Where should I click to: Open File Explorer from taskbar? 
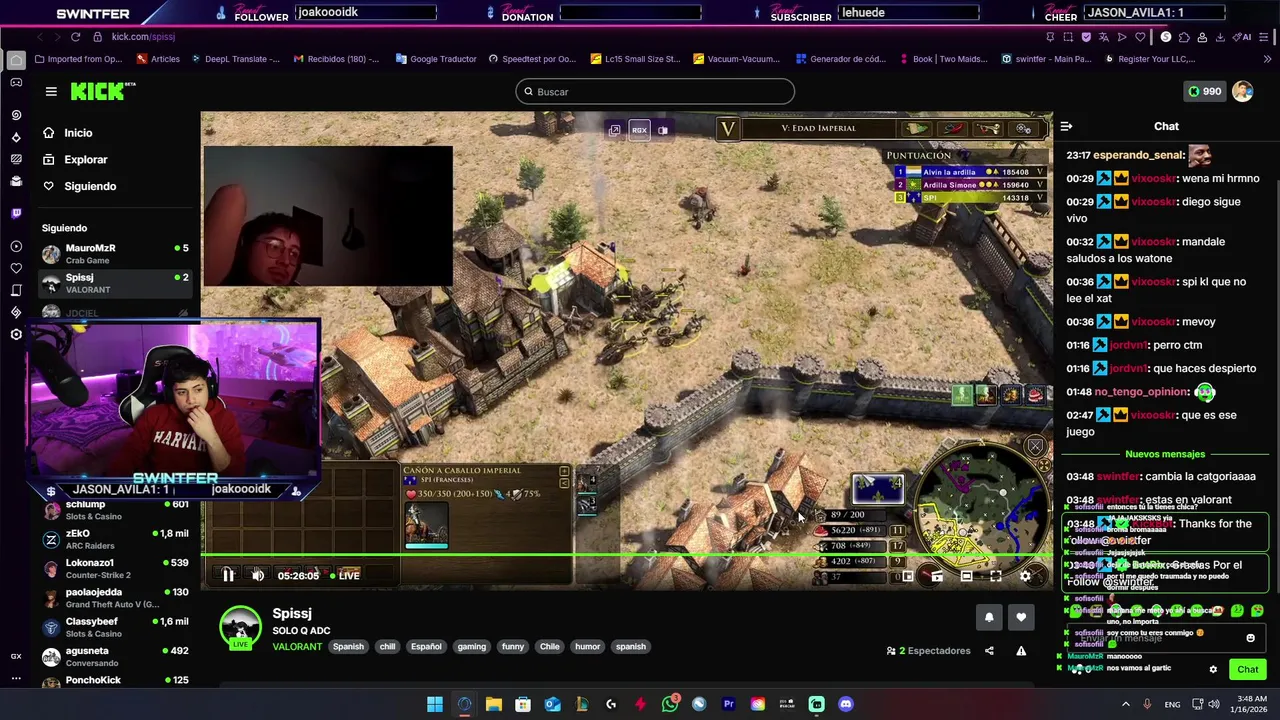point(494,704)
